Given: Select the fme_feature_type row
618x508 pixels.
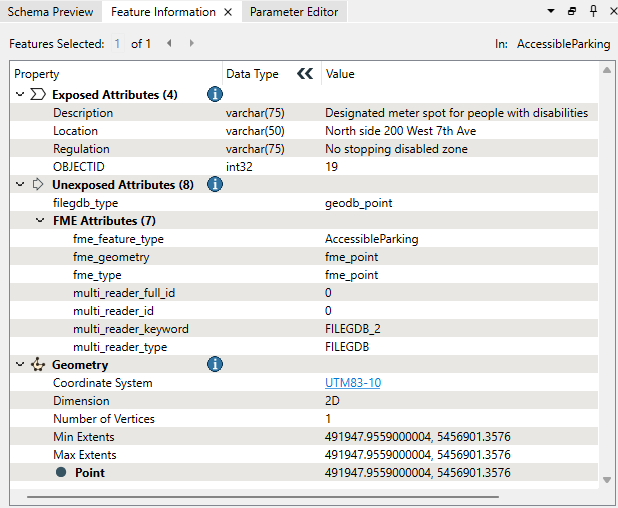Looking at the screenshot, I should click(304, 238).
